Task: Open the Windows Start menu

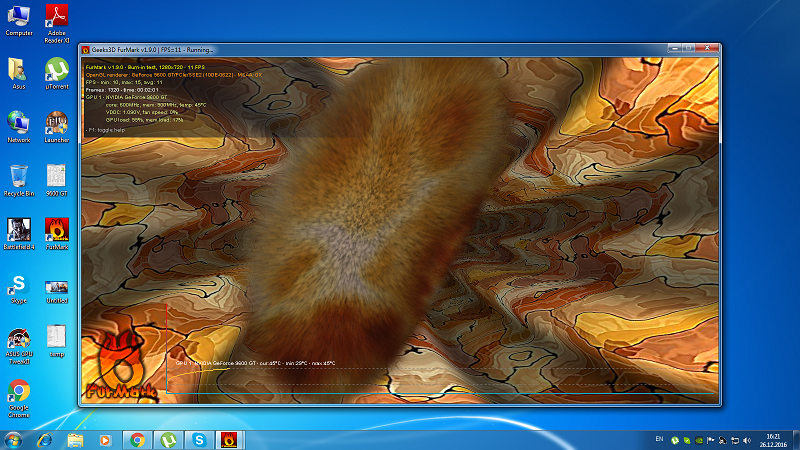Action: click(x=13, y=440)
